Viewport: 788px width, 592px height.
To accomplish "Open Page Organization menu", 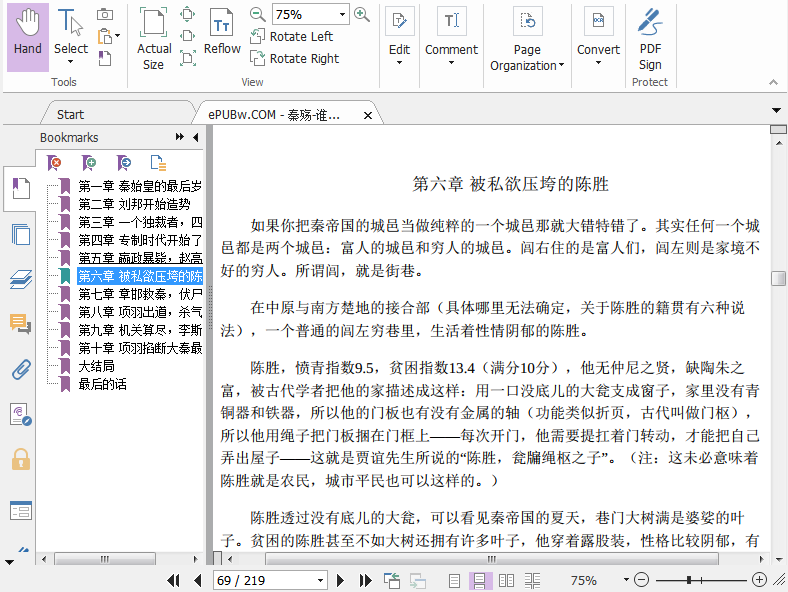I will (527, 39).
